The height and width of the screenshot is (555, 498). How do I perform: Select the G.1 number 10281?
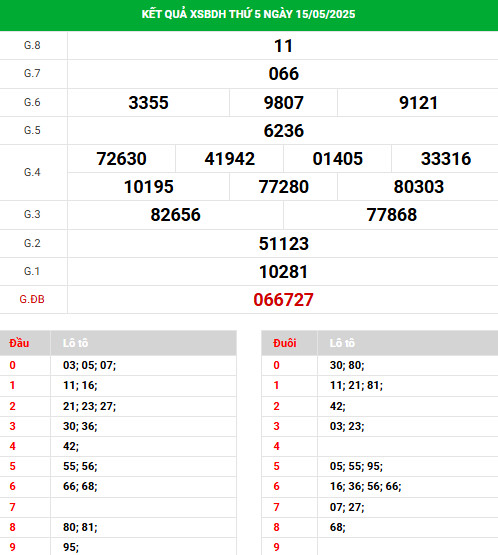pyautogui.click(x=284, y=272)
